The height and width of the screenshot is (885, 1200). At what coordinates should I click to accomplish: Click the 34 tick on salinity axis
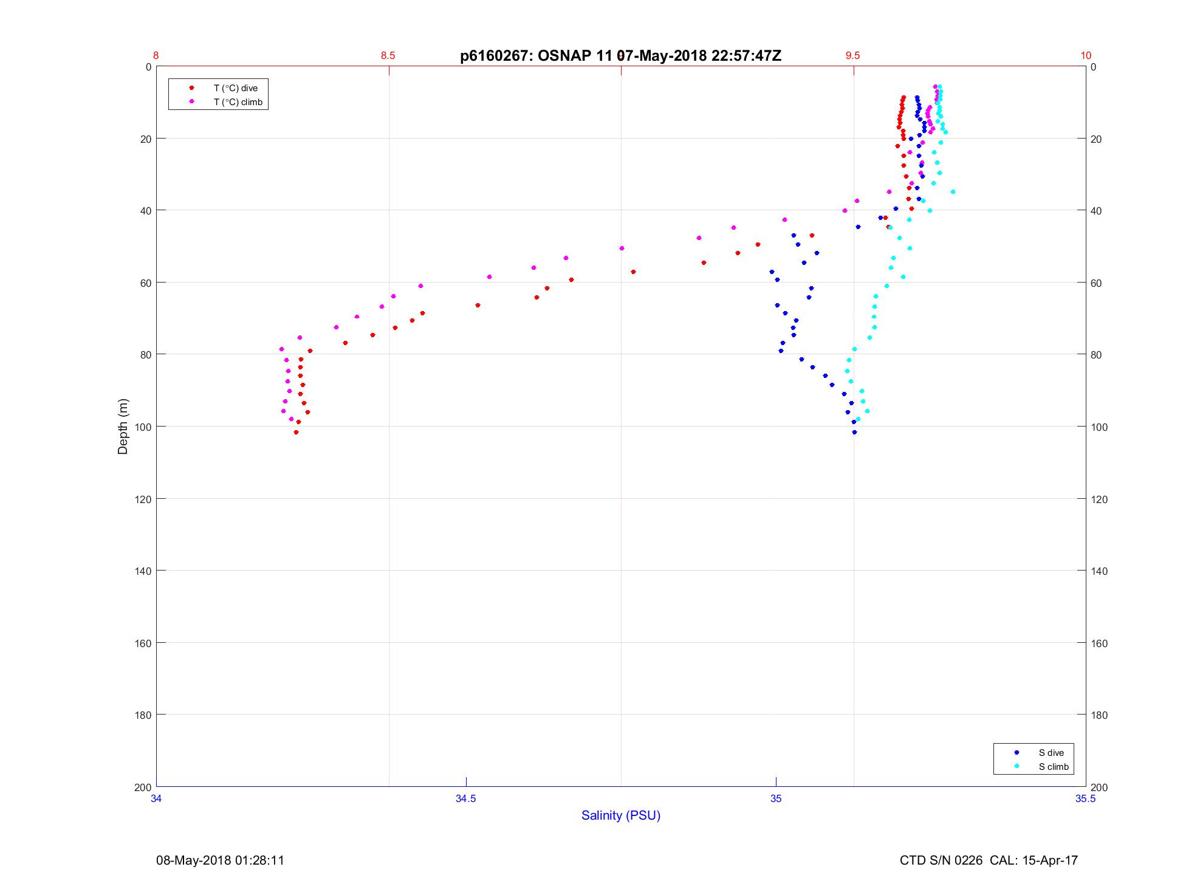(157, 798)
